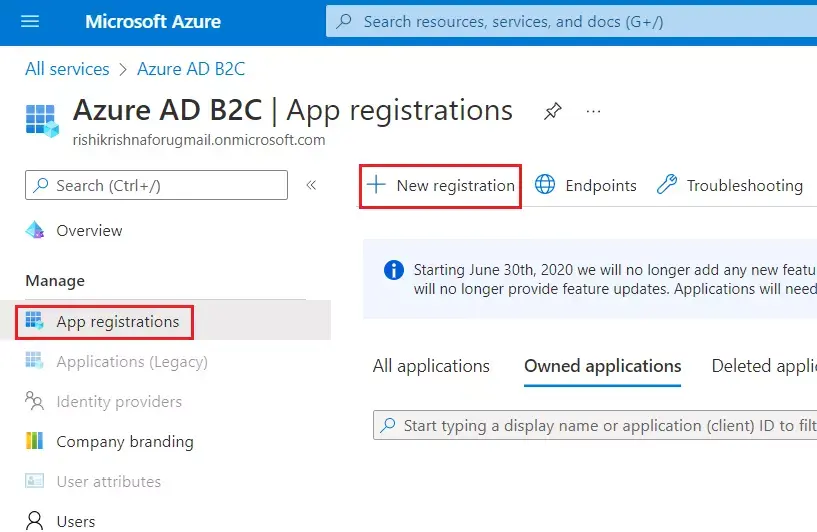Screen dimensions: 817x532
Task: Click the App registrations grid icon
Action: tap(34, 320)
